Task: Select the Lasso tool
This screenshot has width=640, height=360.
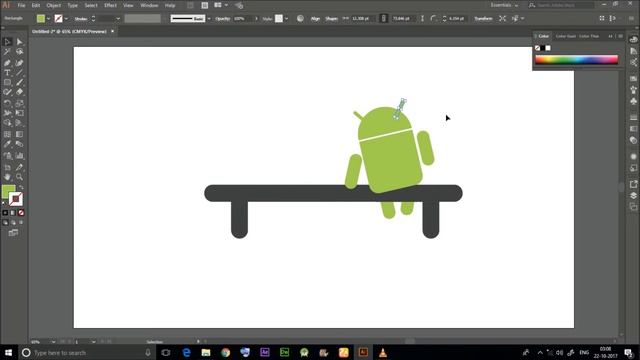Action: 20,52
